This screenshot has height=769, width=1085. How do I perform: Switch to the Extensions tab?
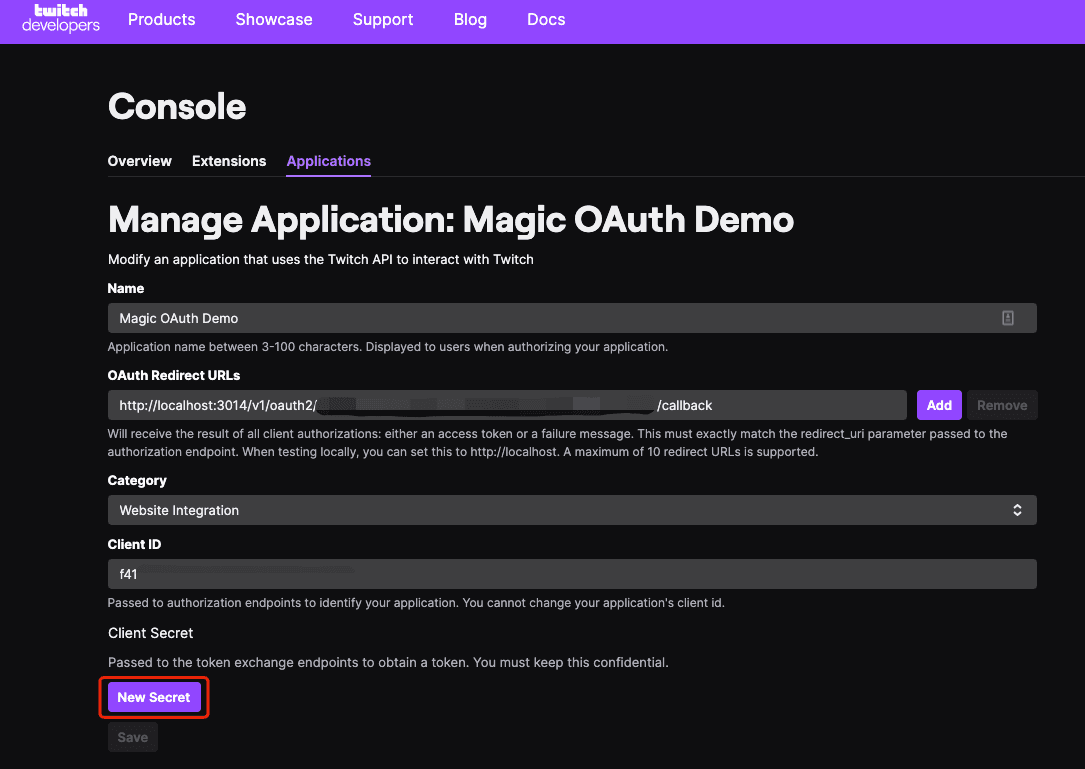(x=228, y=161)
